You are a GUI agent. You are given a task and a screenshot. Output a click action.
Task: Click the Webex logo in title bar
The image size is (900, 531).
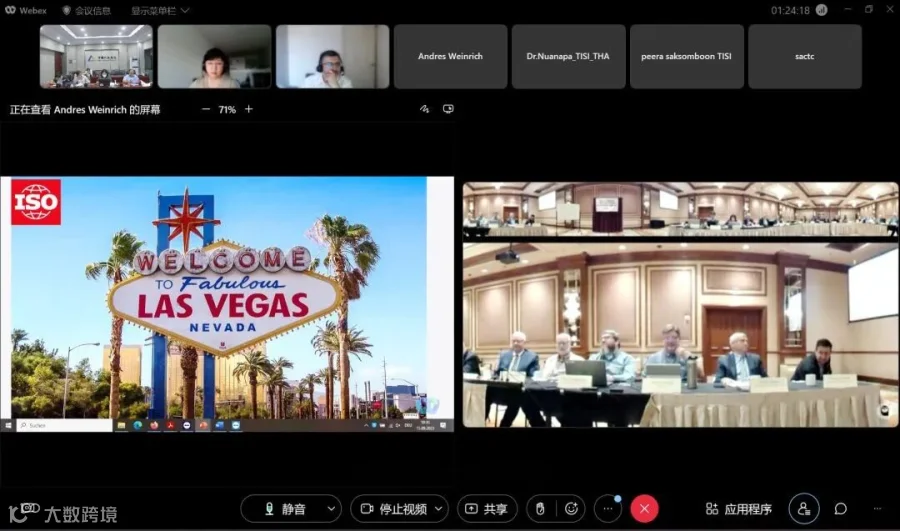(x=26, y=10)
